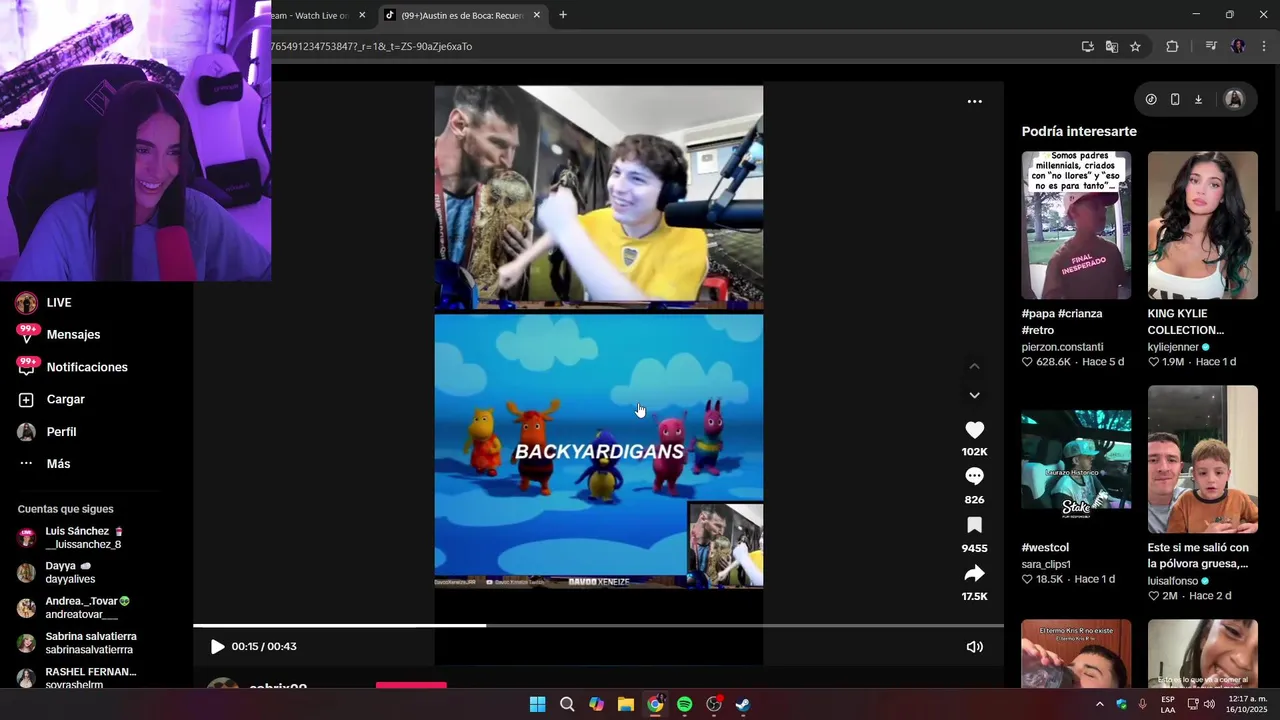Open File Explorer from taskbar

point(625,704)
